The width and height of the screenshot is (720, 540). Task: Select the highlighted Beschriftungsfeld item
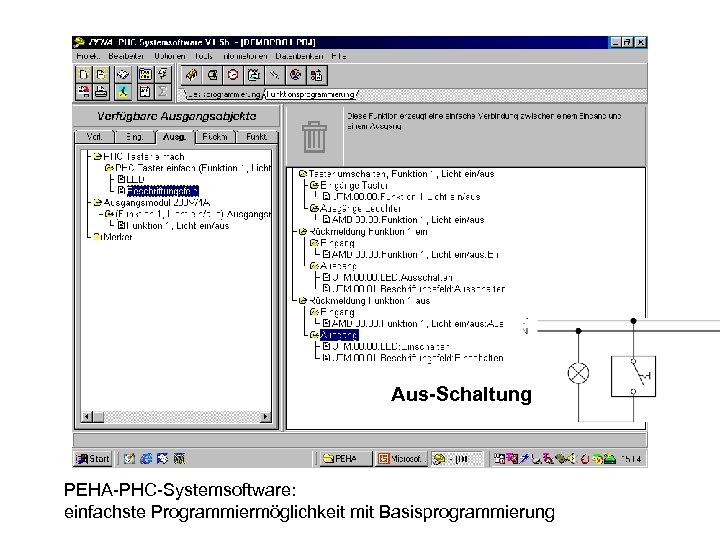tap(163, 191)
